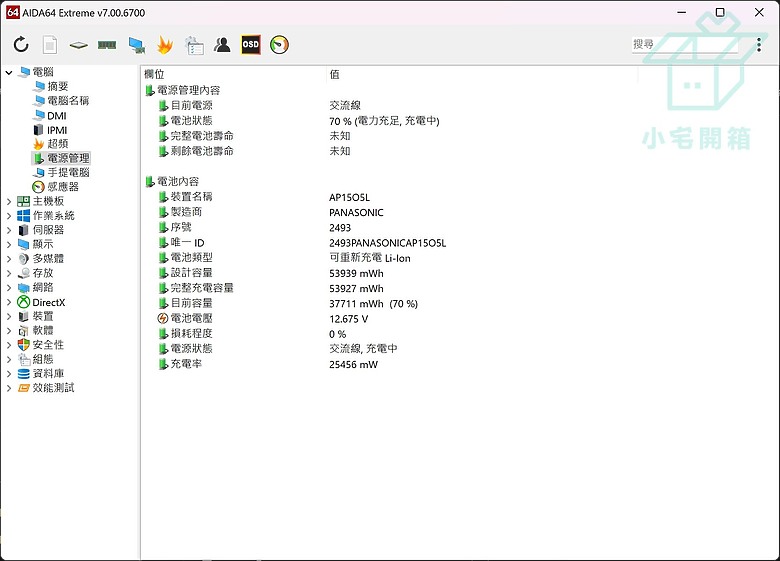Screen dimensions: 780x561
Task: Select DirectX in the sidebar tree
Action: (x=48, y=302)
